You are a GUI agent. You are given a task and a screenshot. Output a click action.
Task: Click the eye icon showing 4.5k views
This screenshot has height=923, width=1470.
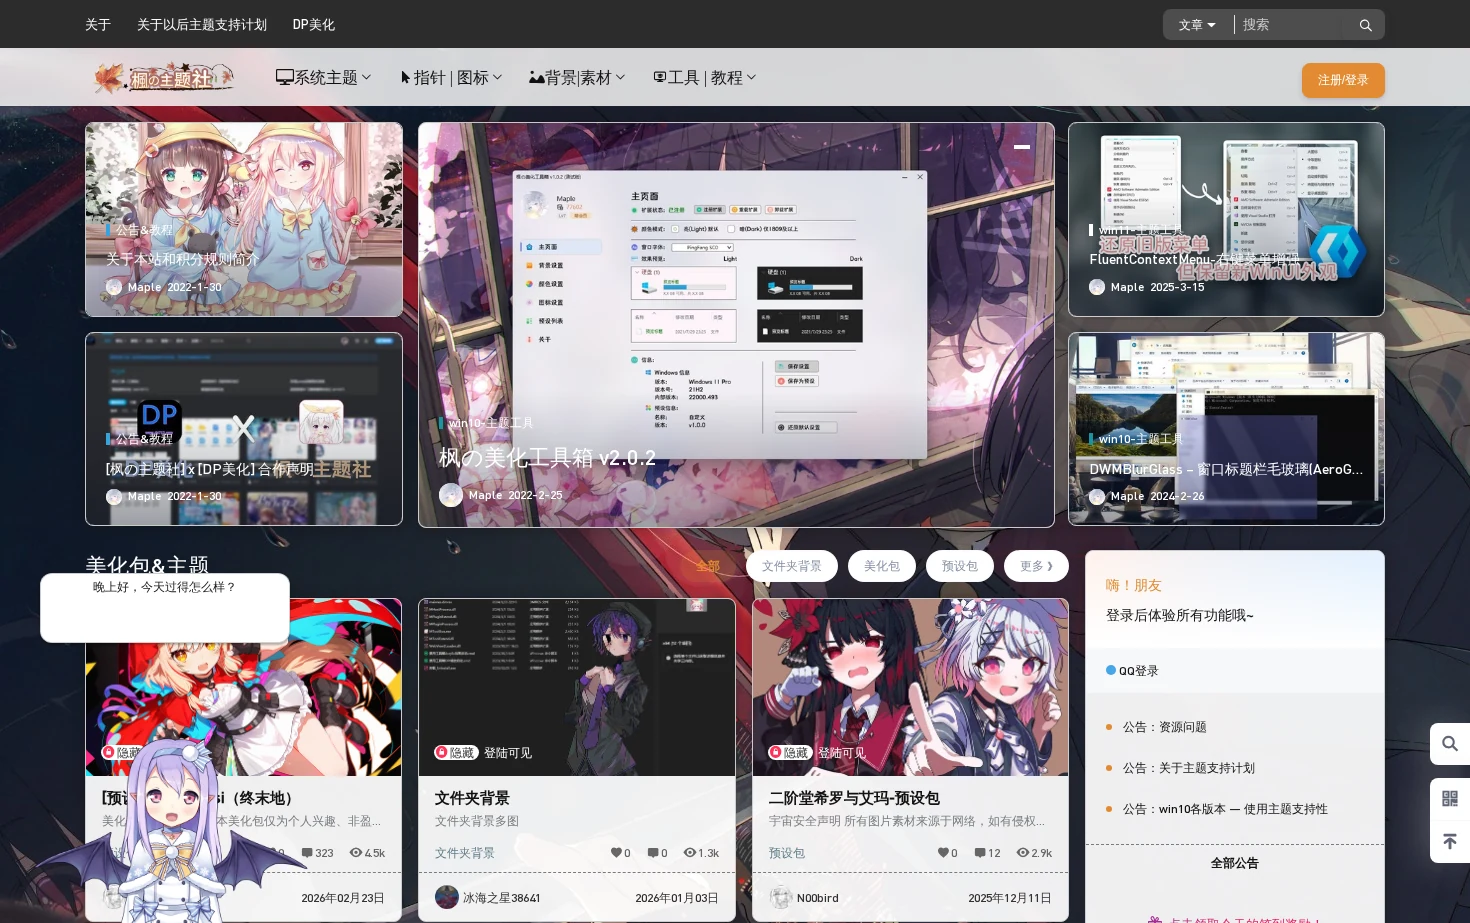[355, 853]
